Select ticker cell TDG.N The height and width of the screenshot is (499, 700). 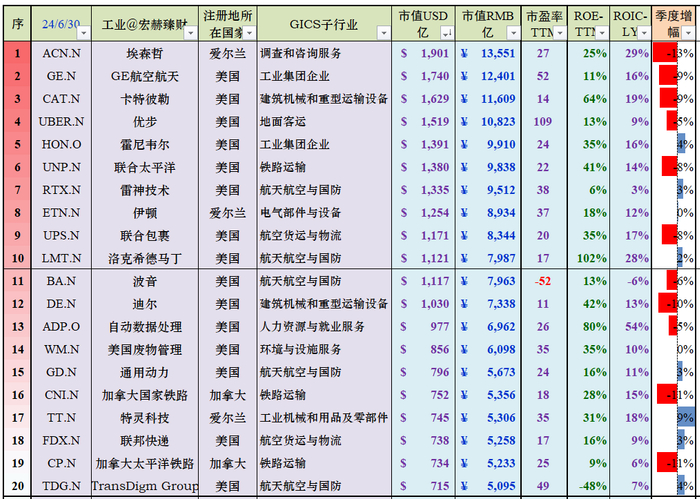[x=62, y=486]
